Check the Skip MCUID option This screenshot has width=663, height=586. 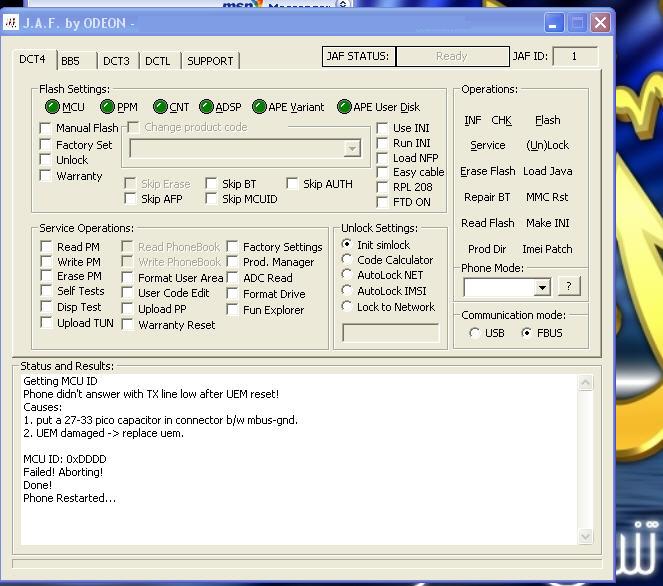(211, 199)
